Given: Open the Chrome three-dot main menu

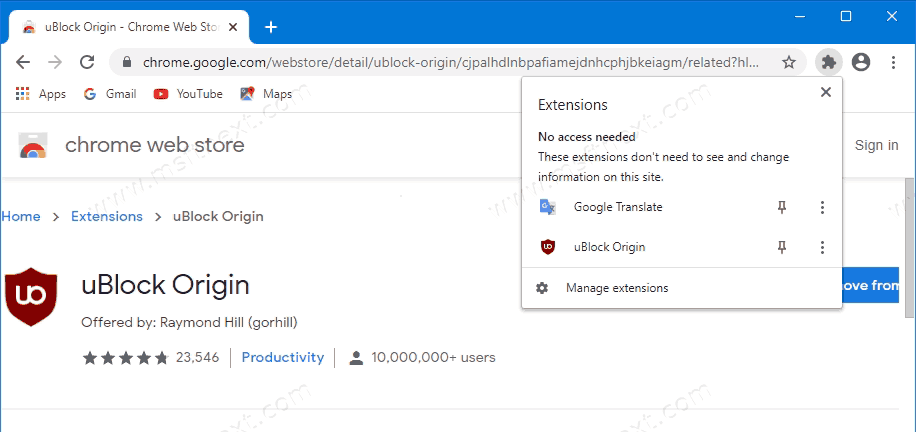Looking at the screenshot, I should [894, 62].
